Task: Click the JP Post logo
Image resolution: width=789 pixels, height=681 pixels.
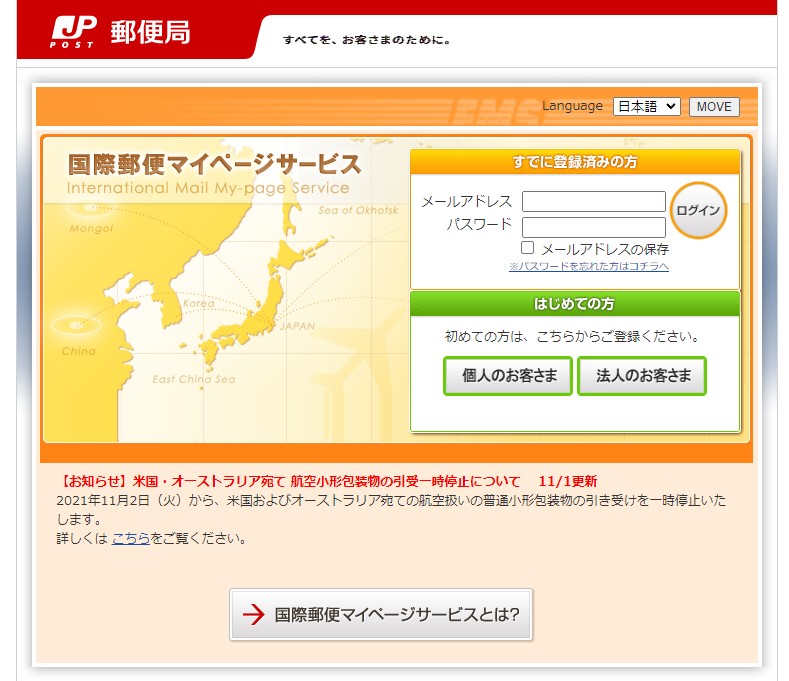Action: [x=74, y=32]
